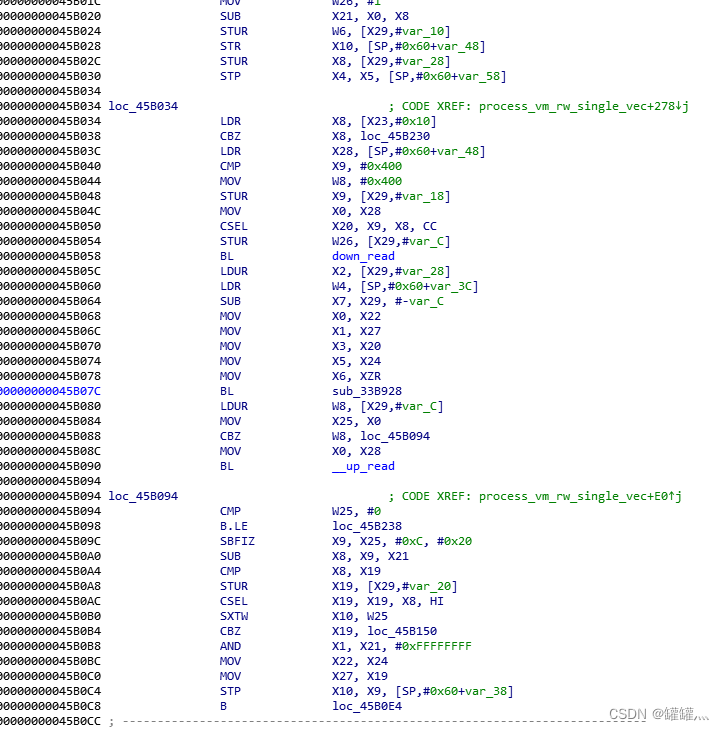Screen dimensions: 724x730
Task: Click address 000000000045B090
Action: click(50, 466)
